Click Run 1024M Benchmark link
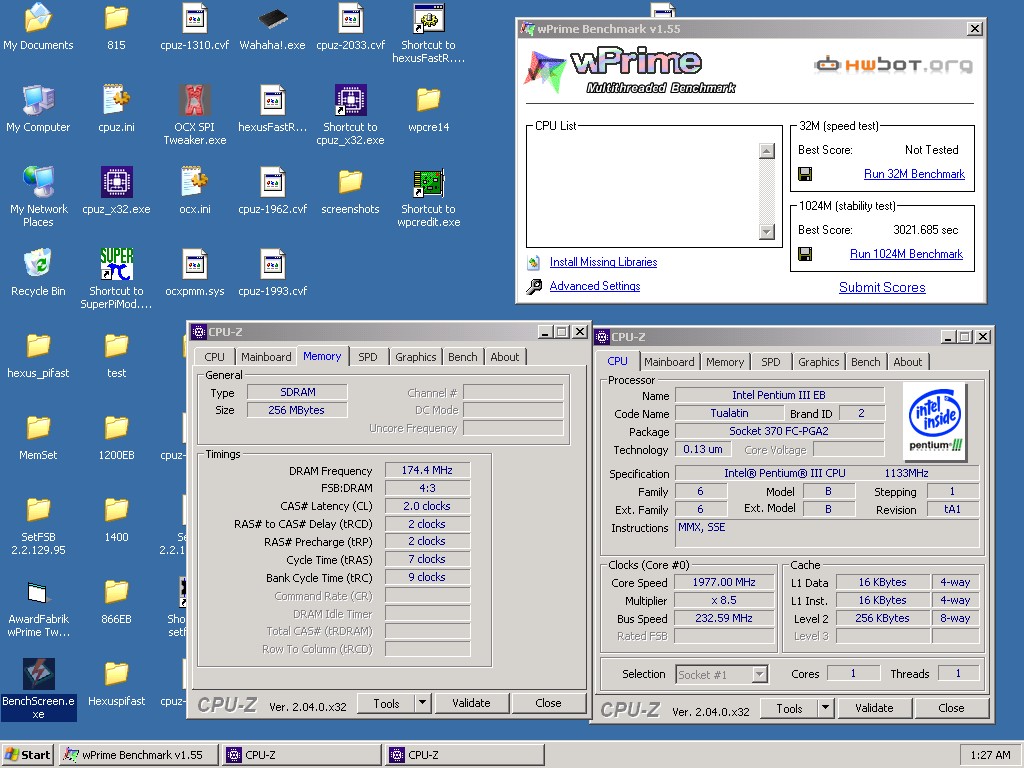Viewport: 1024px width, 768px height. tap(906, 254)
